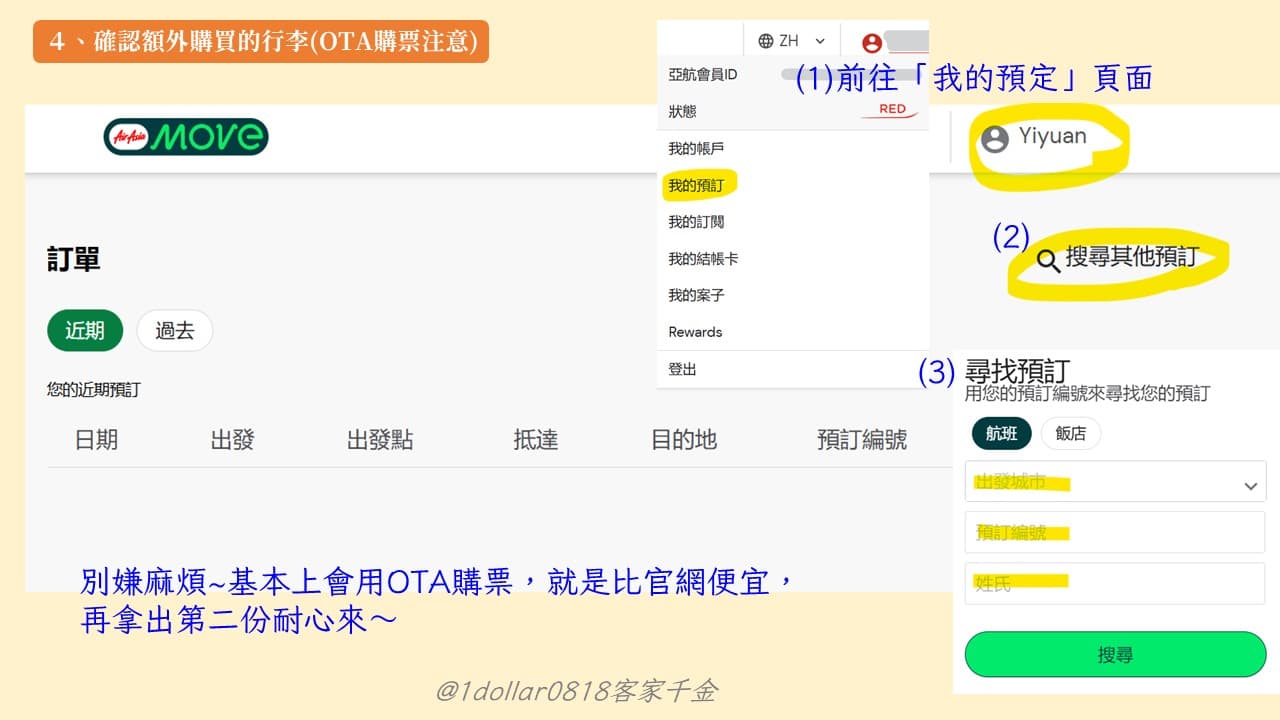Click the 日期 column header
Viewport: 1280px width, 720px height.
[96, 439]
